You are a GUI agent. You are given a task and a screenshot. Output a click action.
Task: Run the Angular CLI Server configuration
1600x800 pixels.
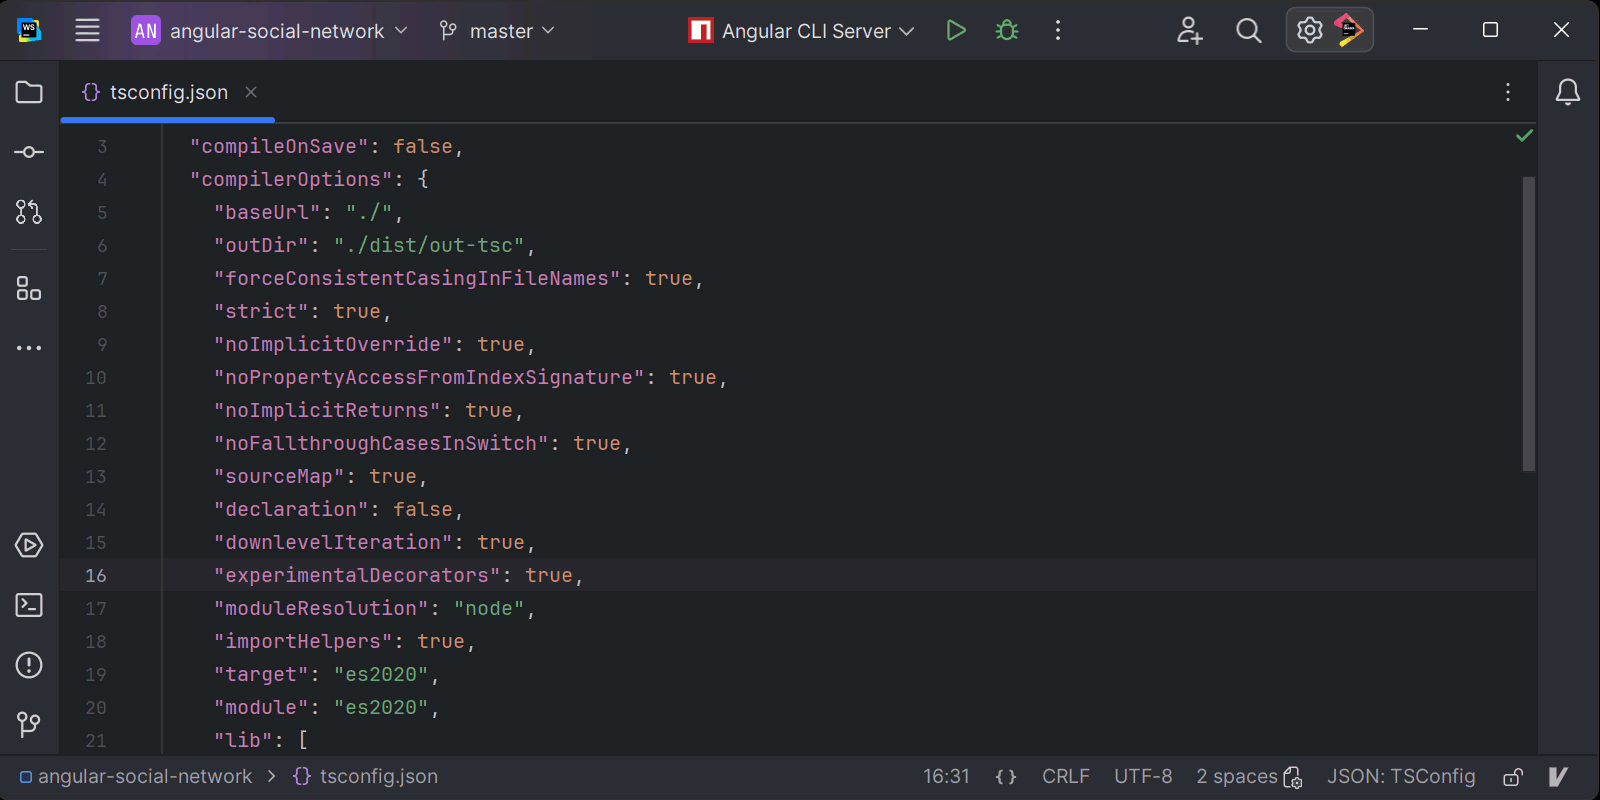956,31
